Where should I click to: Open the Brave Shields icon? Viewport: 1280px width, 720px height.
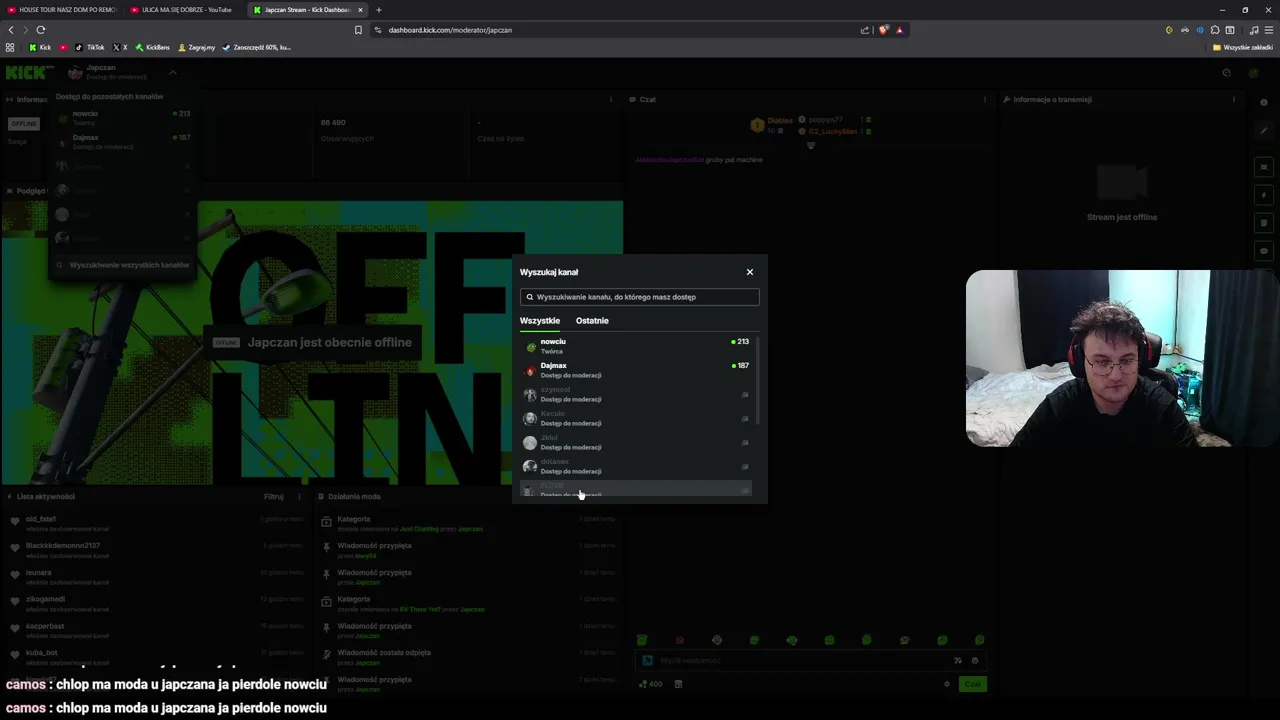click(883, 30)
